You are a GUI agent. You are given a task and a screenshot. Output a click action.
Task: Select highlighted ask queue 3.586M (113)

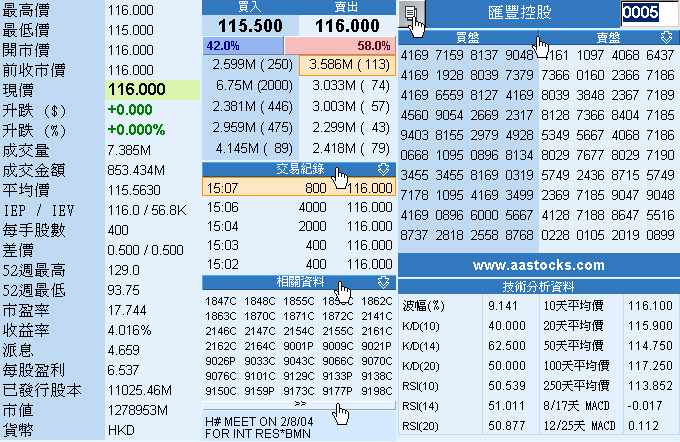347,65
